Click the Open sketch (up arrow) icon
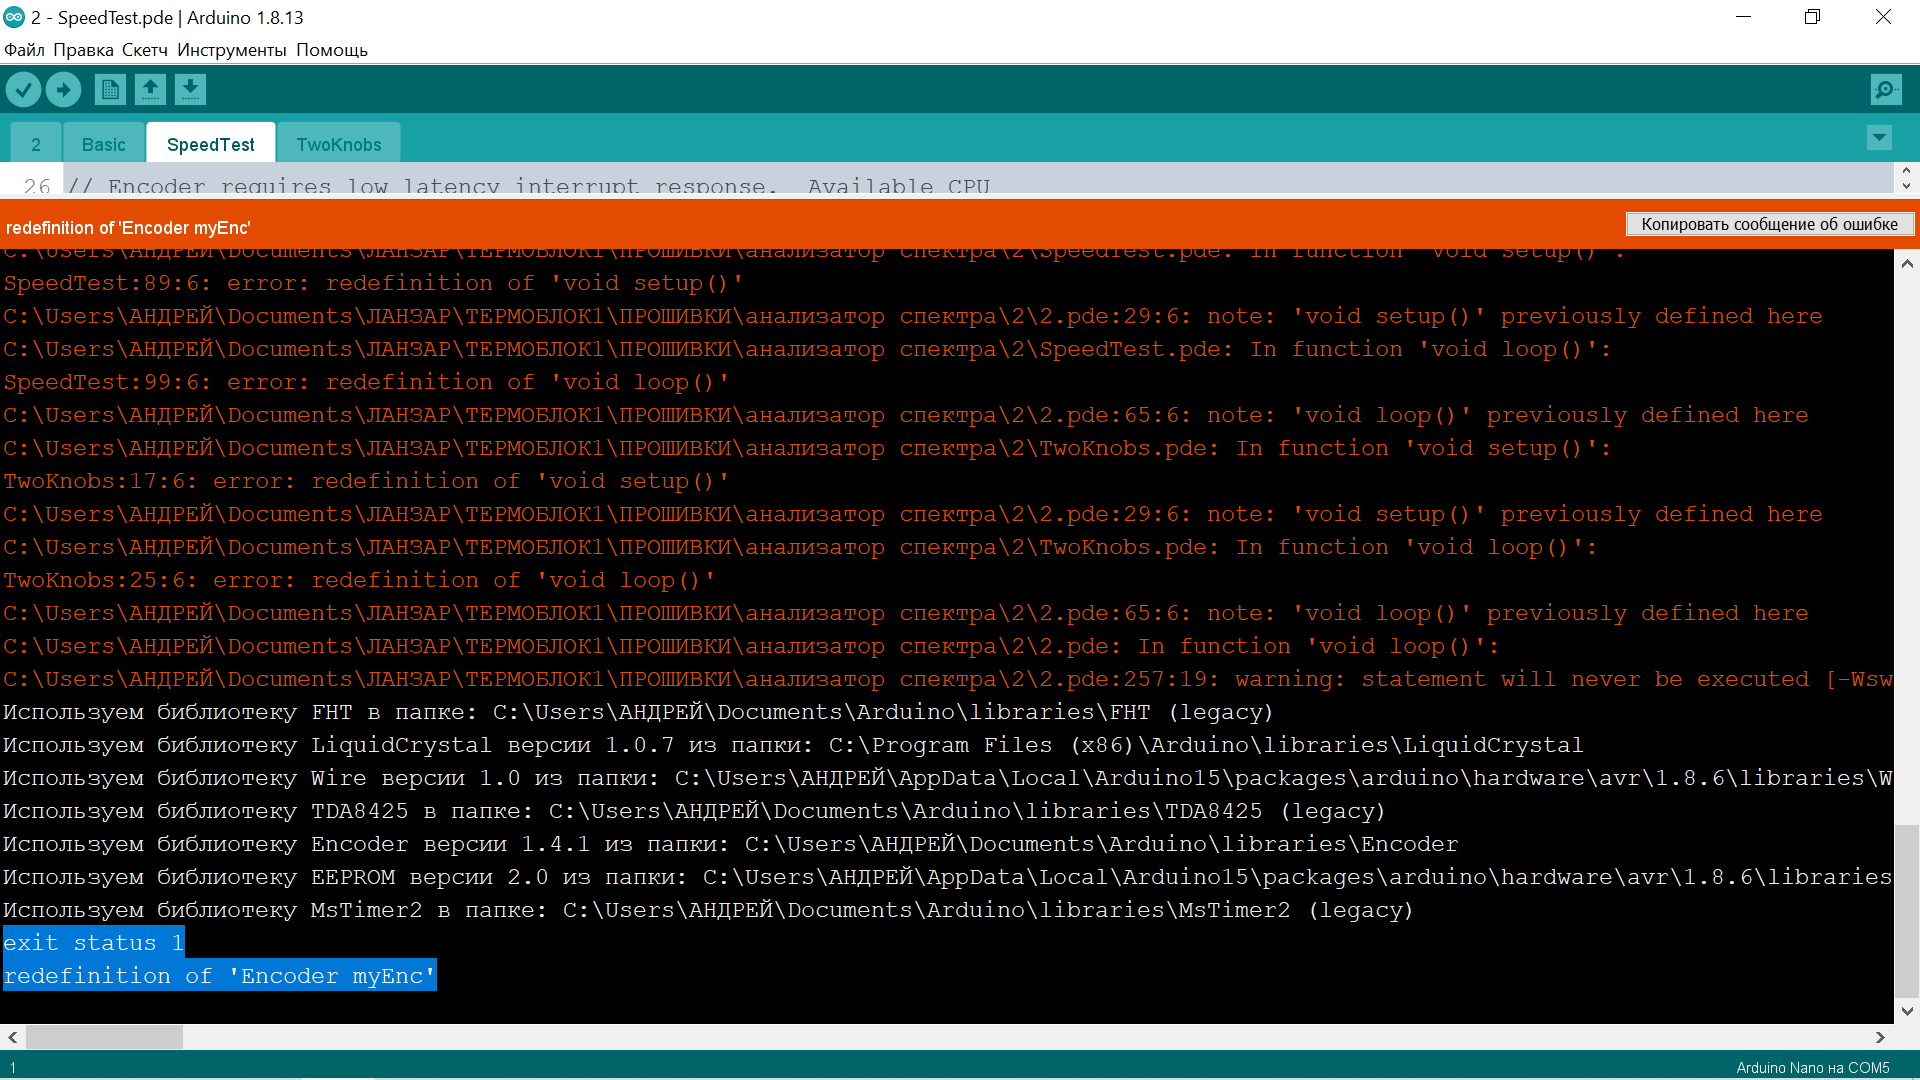Screen dimensions: 1920x1080 (150, 90)
